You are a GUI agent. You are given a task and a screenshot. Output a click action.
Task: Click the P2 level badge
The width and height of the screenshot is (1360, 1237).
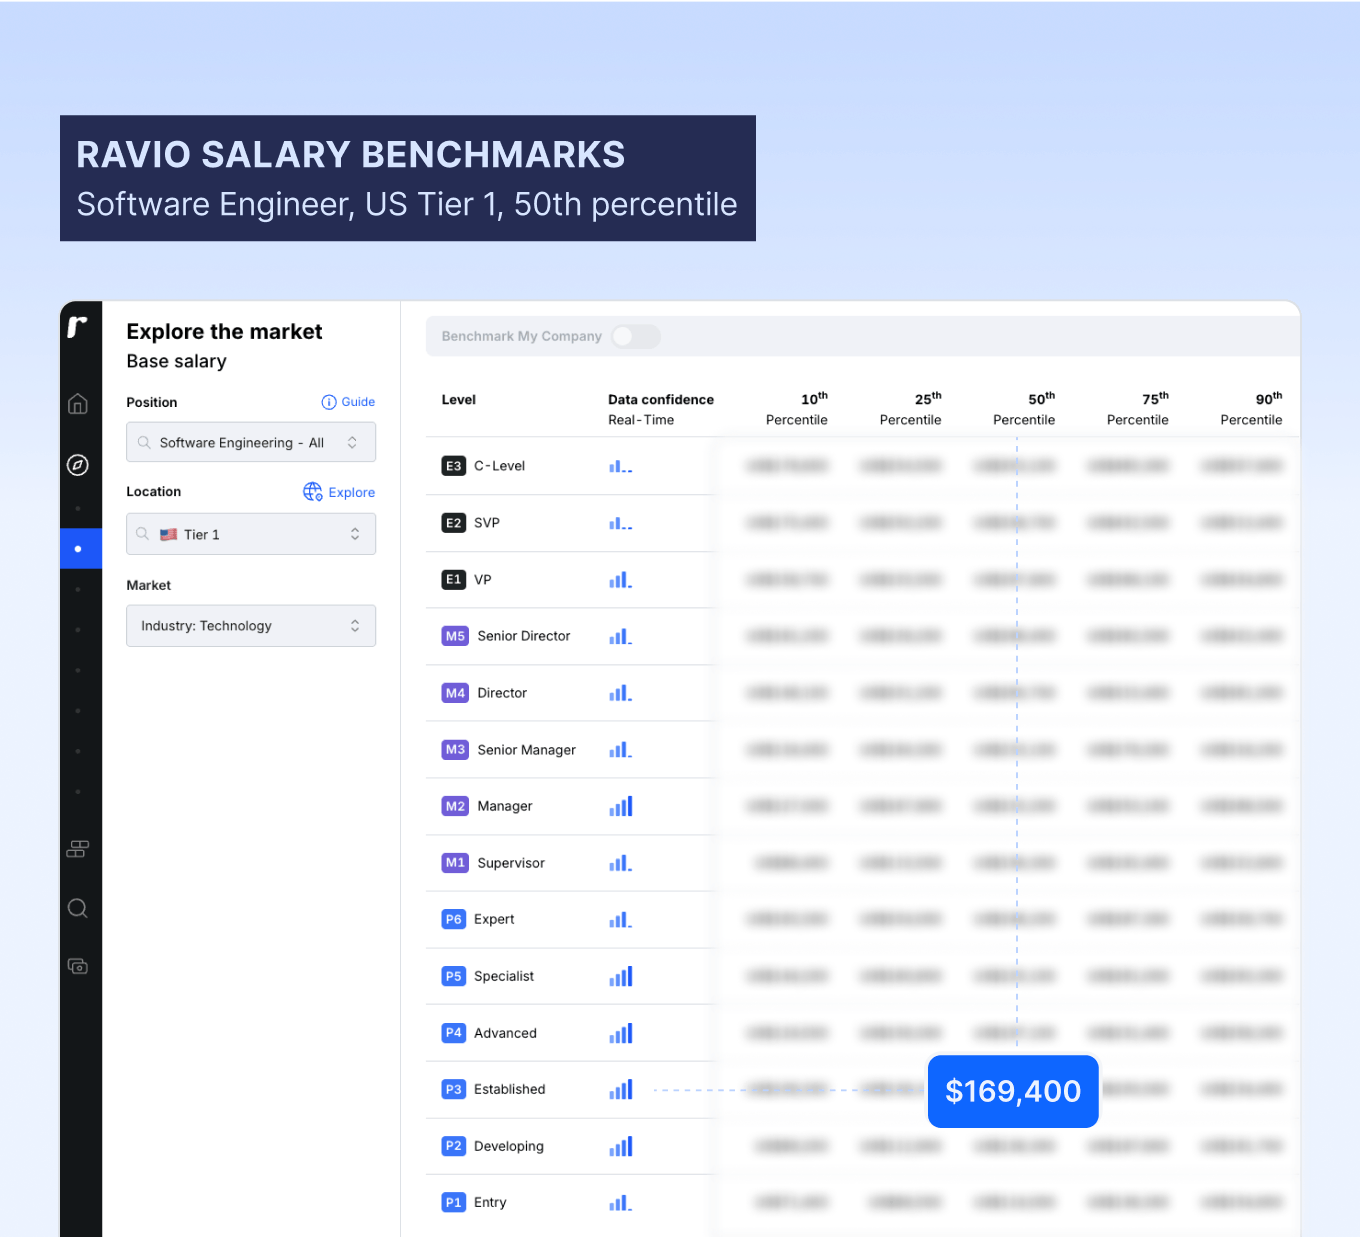click(x=454, y=1146)
